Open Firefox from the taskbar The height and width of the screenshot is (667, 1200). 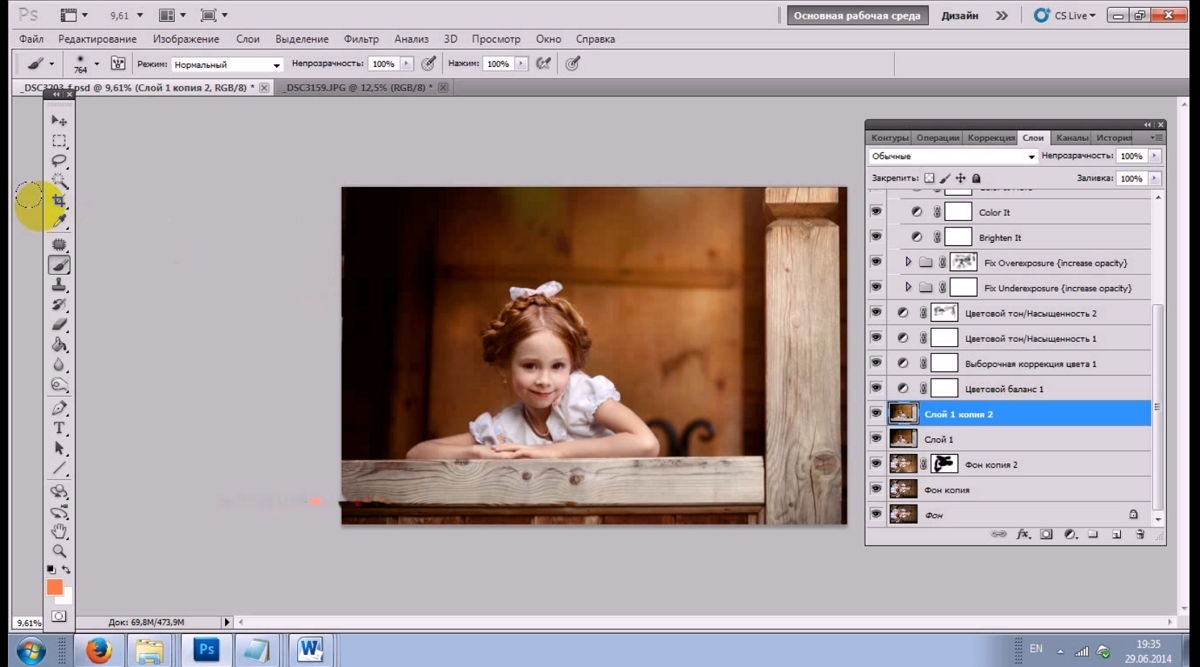click(x=98, y=649)
